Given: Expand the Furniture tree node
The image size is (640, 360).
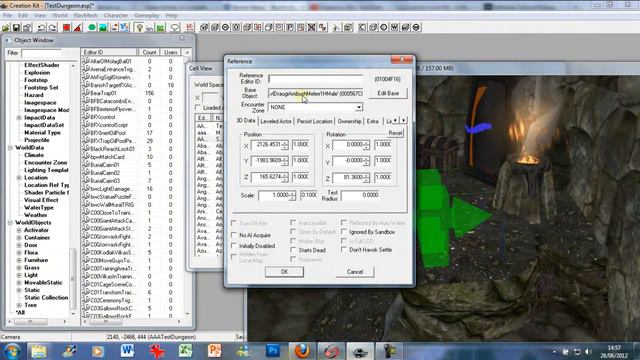Looking at the screenshot, I should (x=19, y=260).
